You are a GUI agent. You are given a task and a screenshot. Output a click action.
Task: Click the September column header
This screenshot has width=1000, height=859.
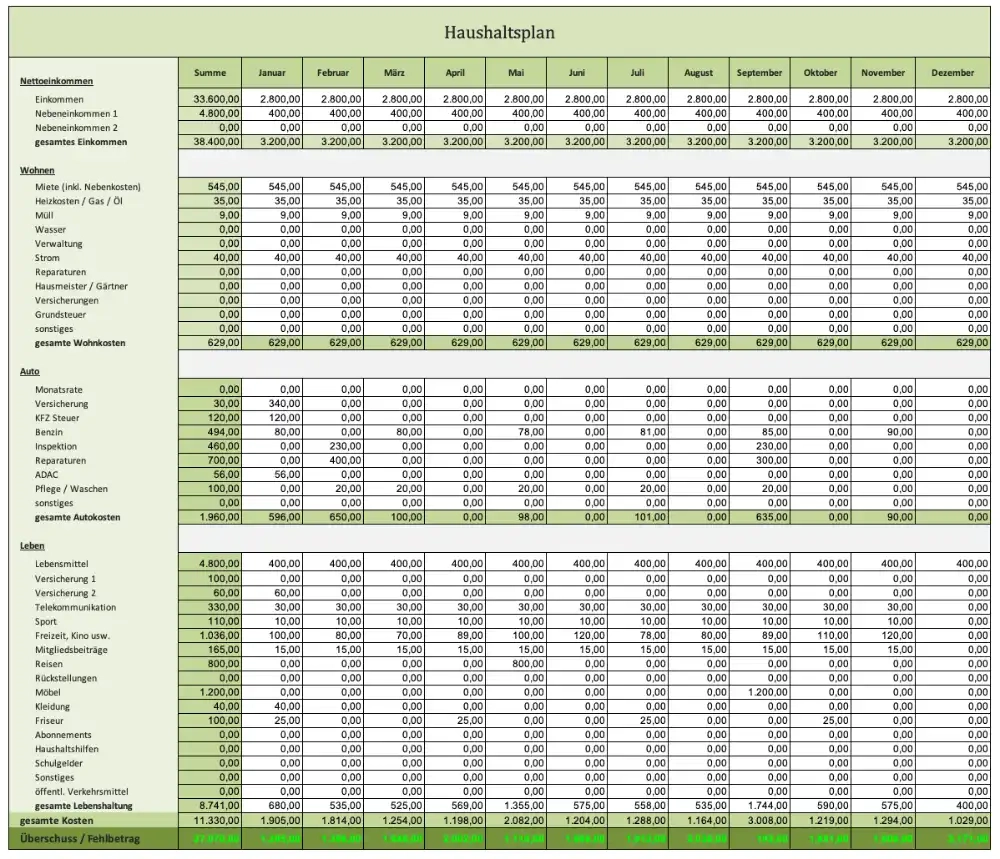tap(759, 73)
